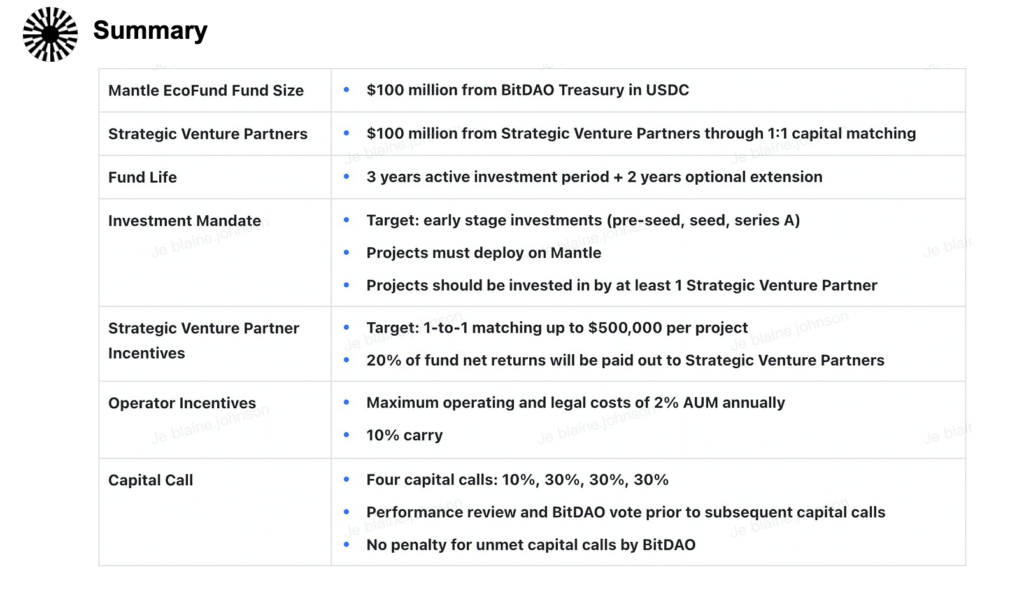Select the Operator Incentives row label
The height and width of the screenshot is (605, 1024).
click(x=182, y=404)
